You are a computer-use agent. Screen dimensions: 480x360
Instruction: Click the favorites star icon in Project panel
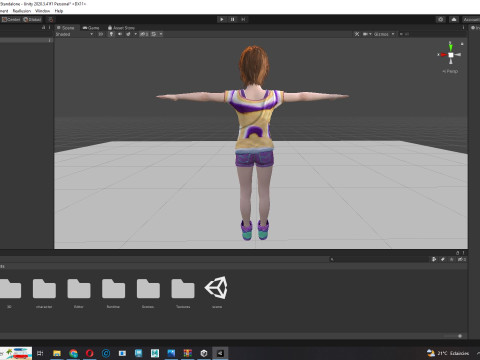click(x=452, y=259)
